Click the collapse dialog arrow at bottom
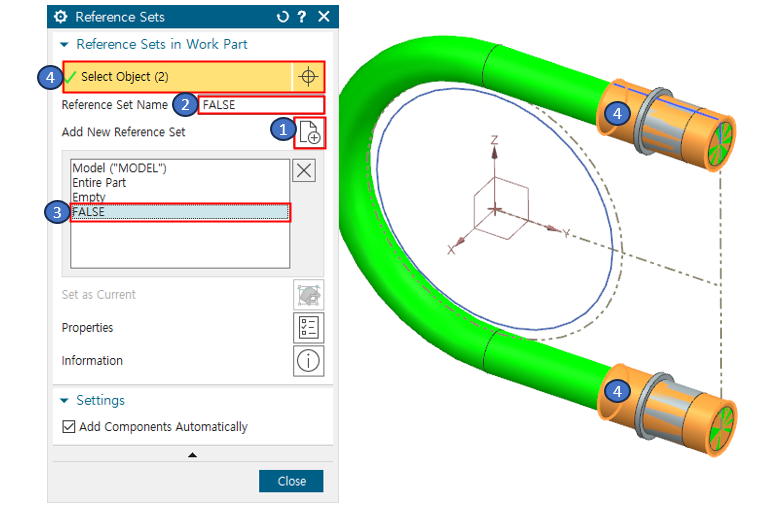772x510 pixels. click(192, 455)
